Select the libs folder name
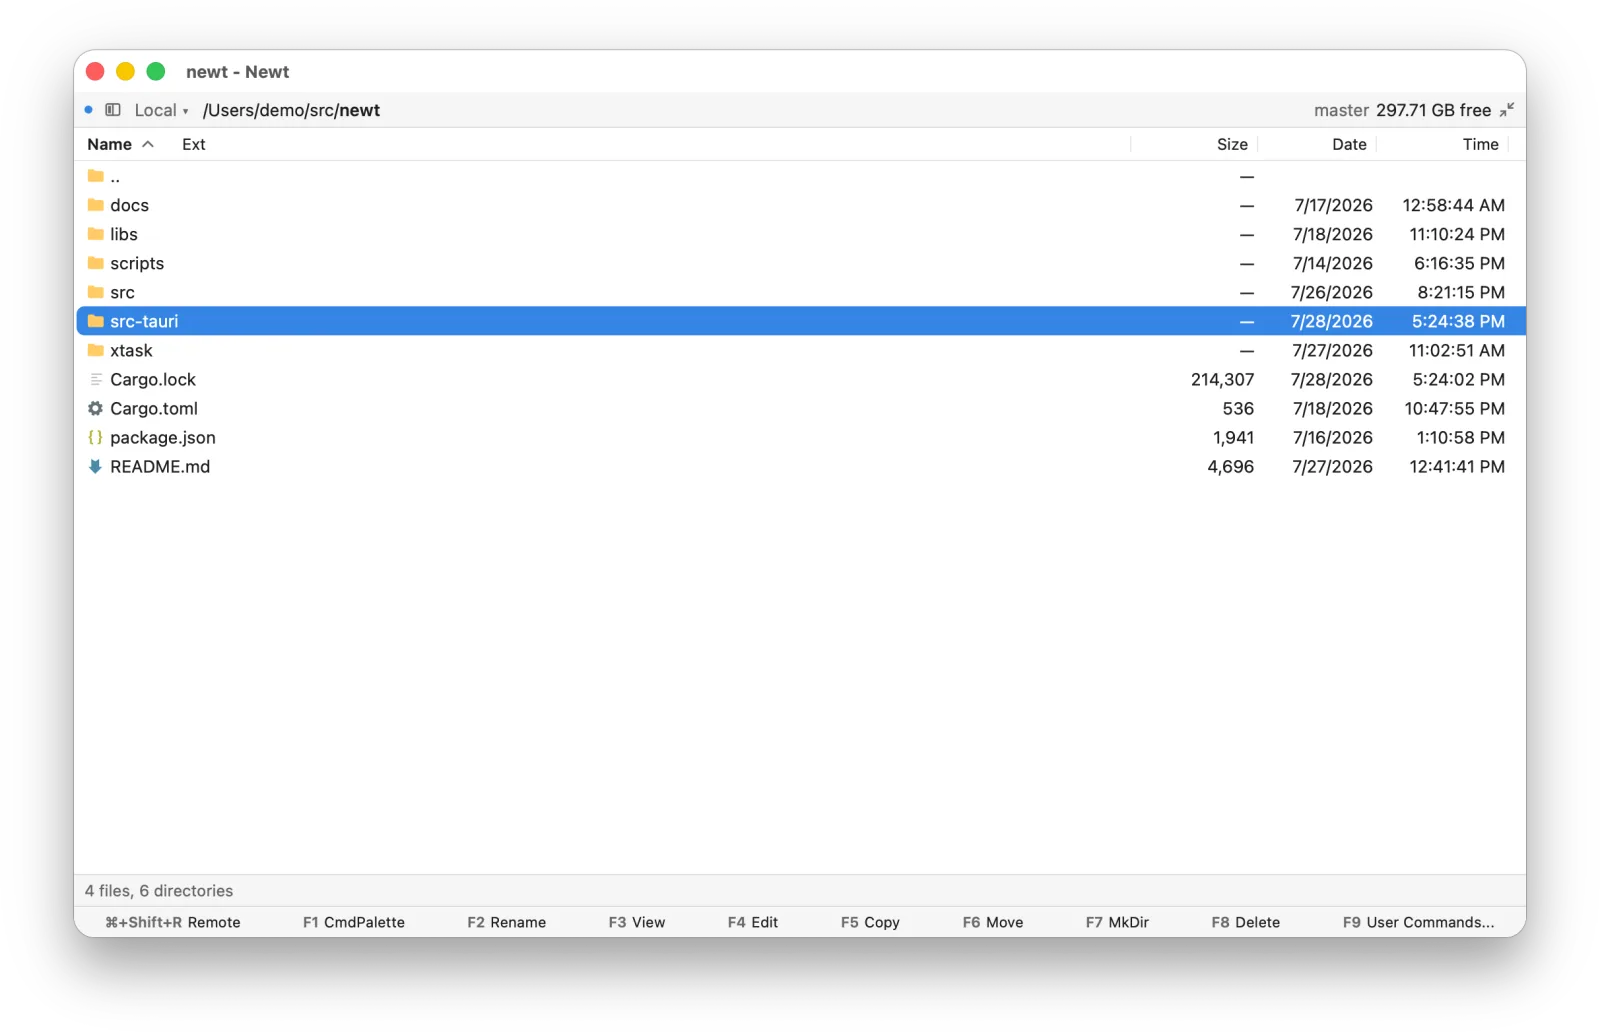This screenshot has height=1035, width=1600. tap(124, 234)
